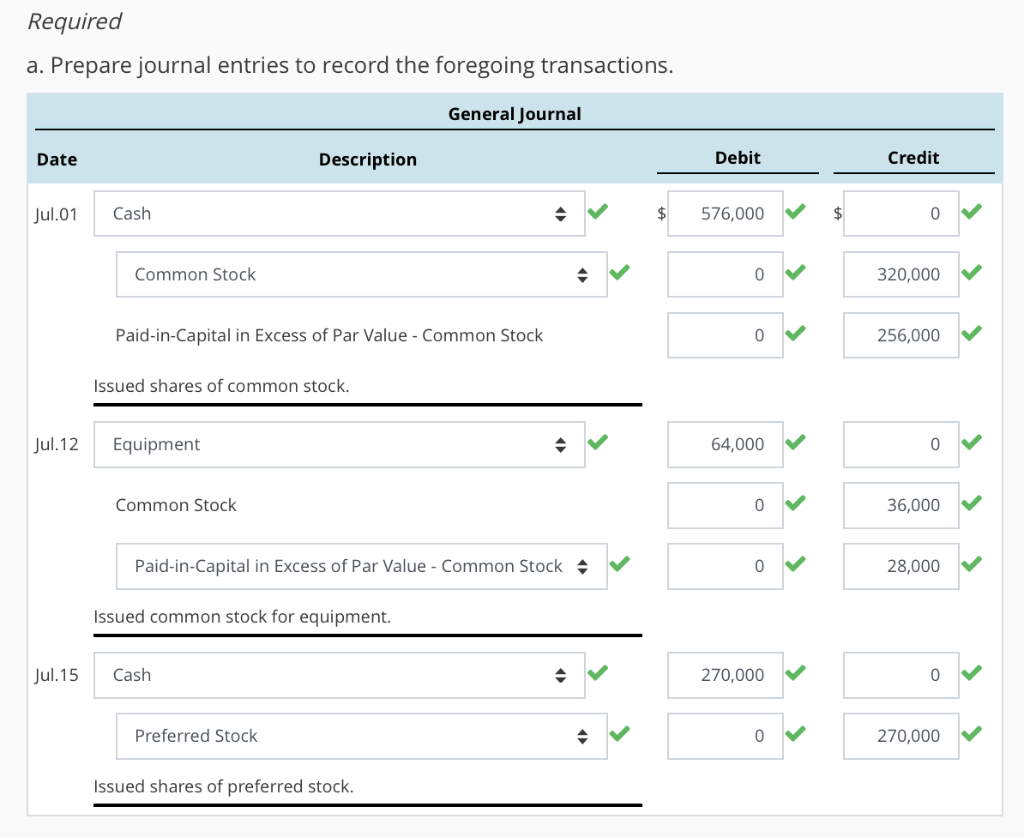Click green checkmark beside Jul.01 Cash dropdown
1024x837 pixels.
click(598, 211)
